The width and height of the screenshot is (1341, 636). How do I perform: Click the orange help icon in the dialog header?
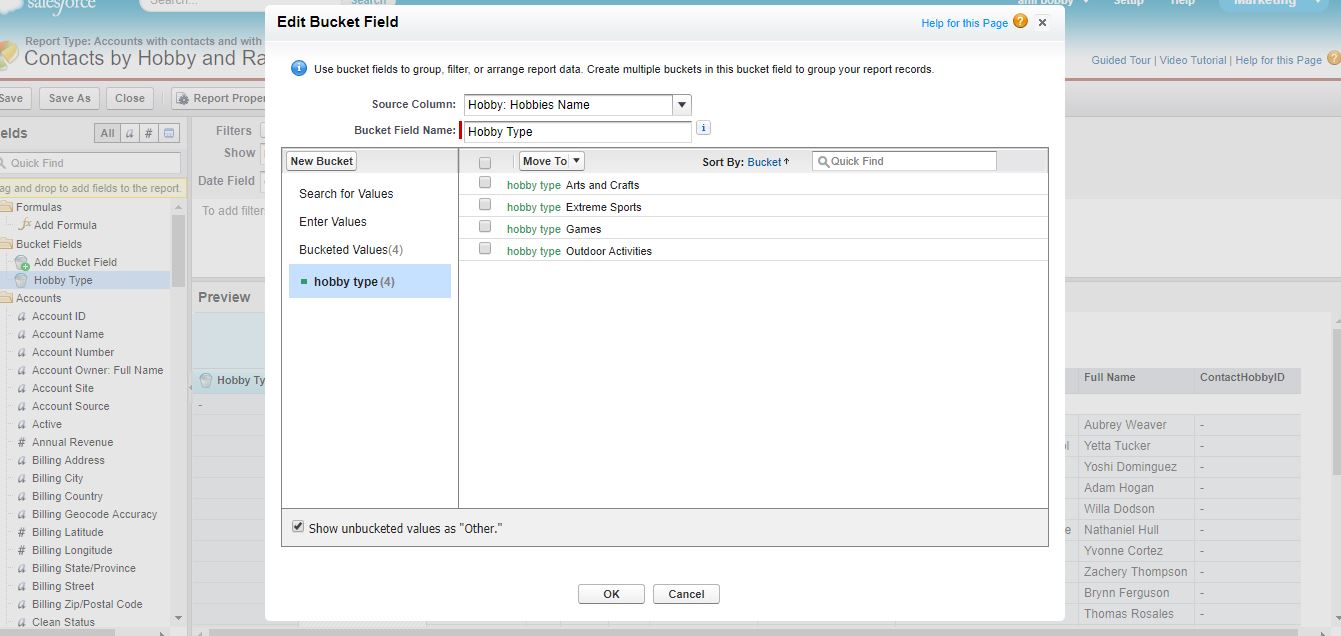(x=1020, y=21)
